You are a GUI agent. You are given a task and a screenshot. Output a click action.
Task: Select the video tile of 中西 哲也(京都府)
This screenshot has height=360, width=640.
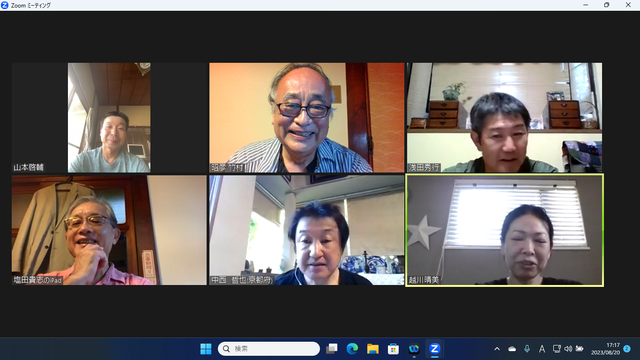click(x=307, y=230)
